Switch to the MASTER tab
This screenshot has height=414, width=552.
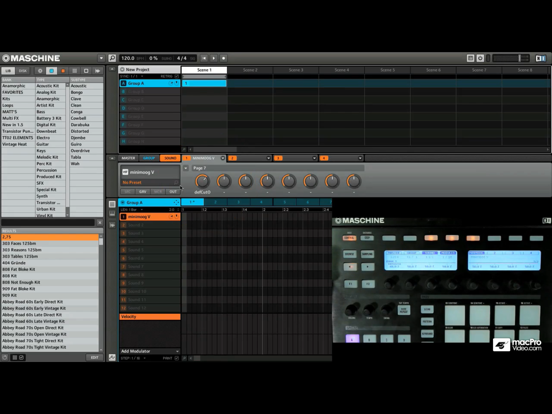tap(128, 158)
